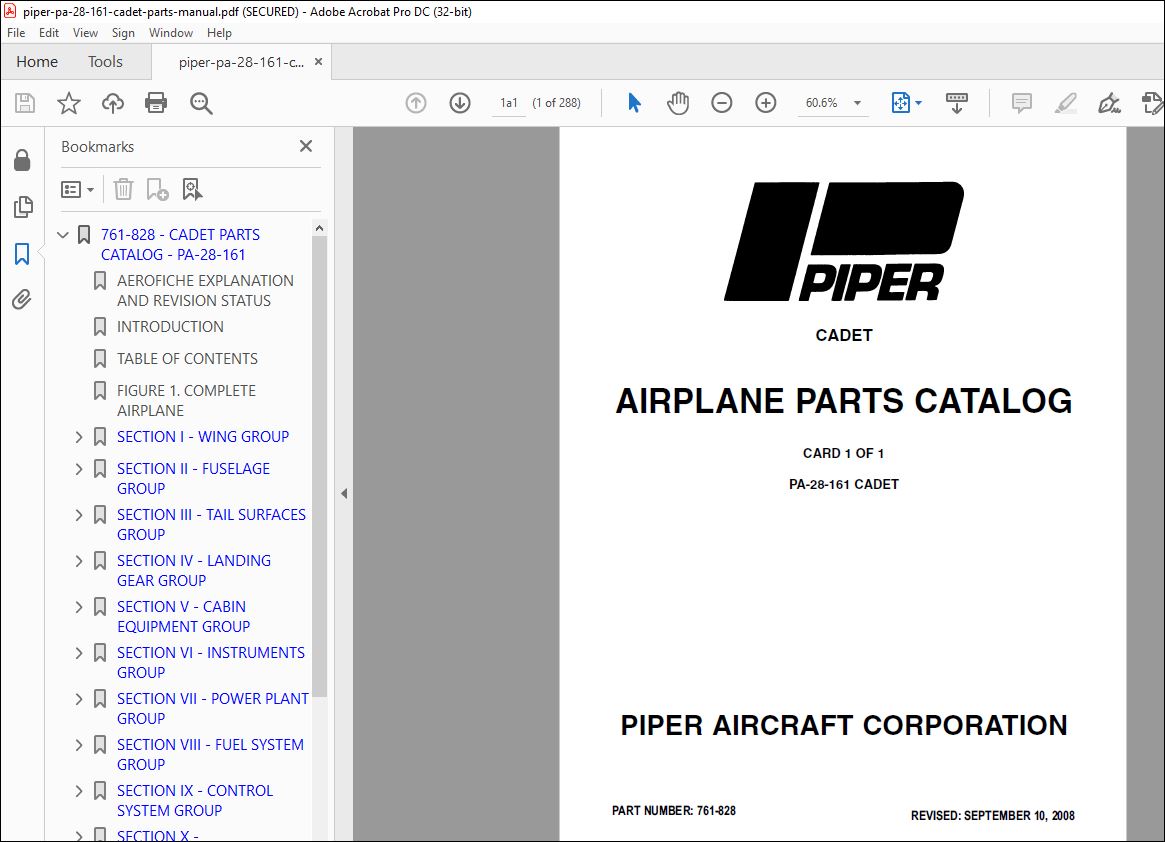
Task: Expand Section VI - Instruments Group
Action: tap(79, 653)
